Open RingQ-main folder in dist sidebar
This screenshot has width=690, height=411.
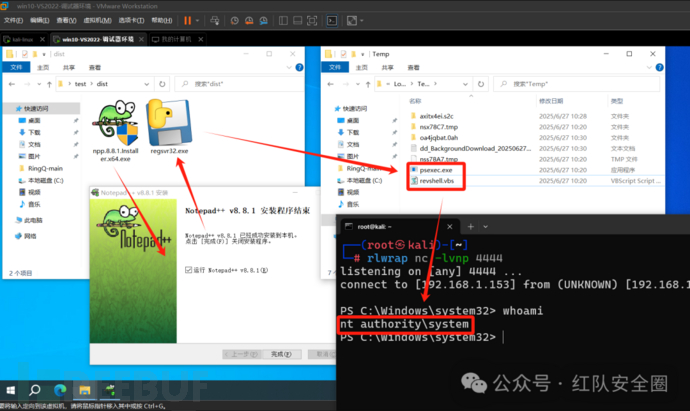click(41, 169)
